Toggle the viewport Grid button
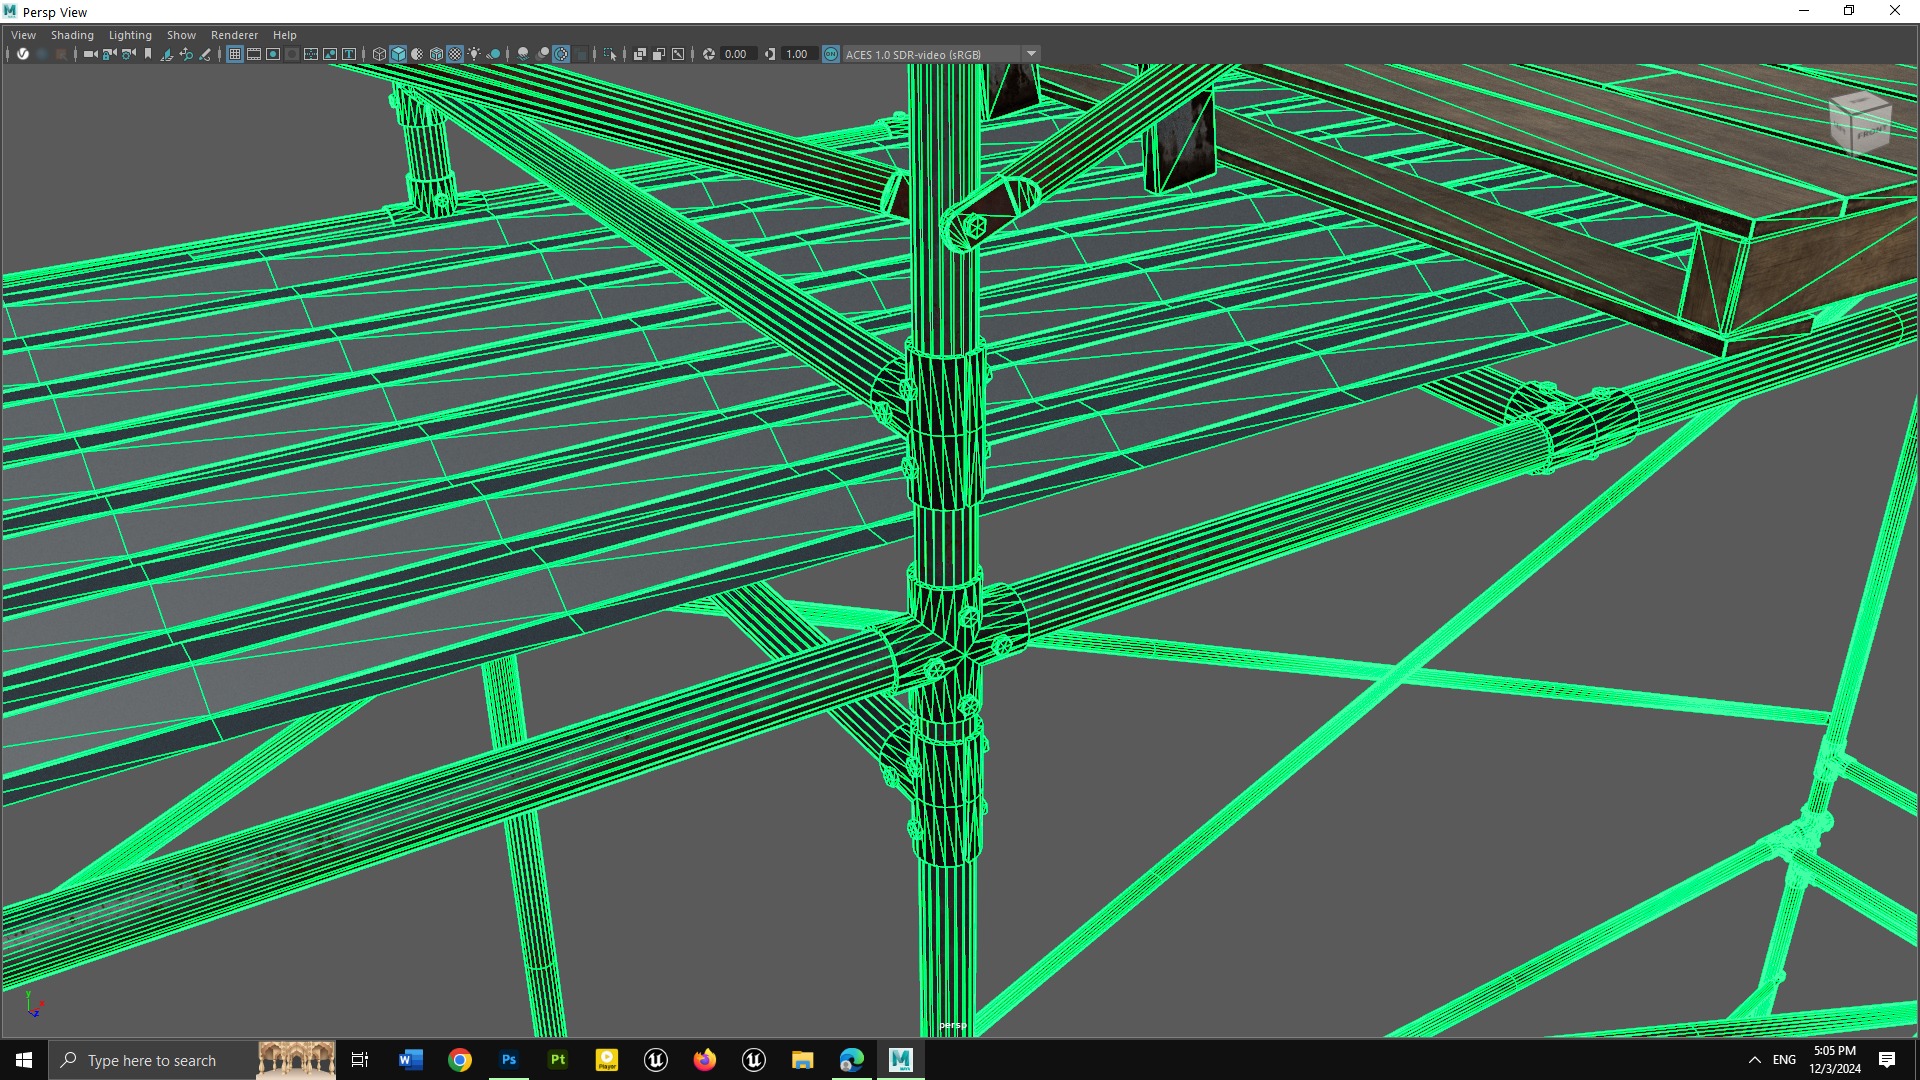The height and width of the screenshot is (1080, 1920). [235, 54]
